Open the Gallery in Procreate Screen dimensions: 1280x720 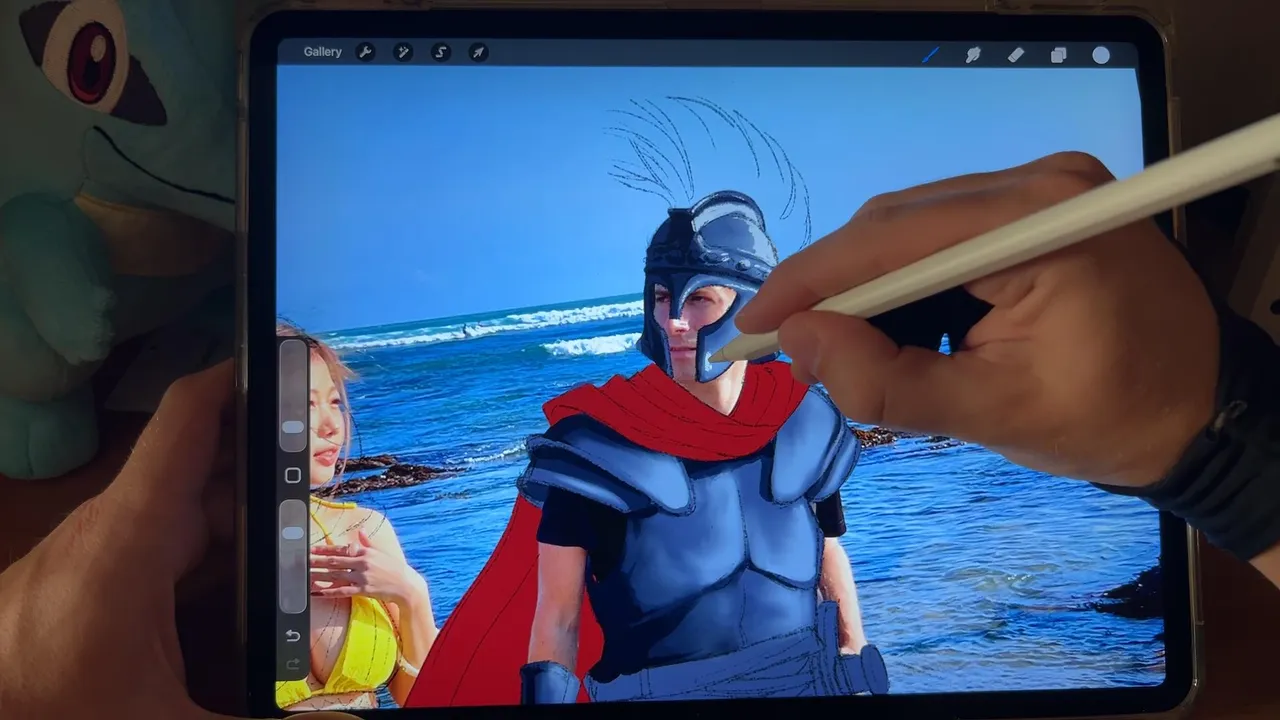tap(322, 52)
